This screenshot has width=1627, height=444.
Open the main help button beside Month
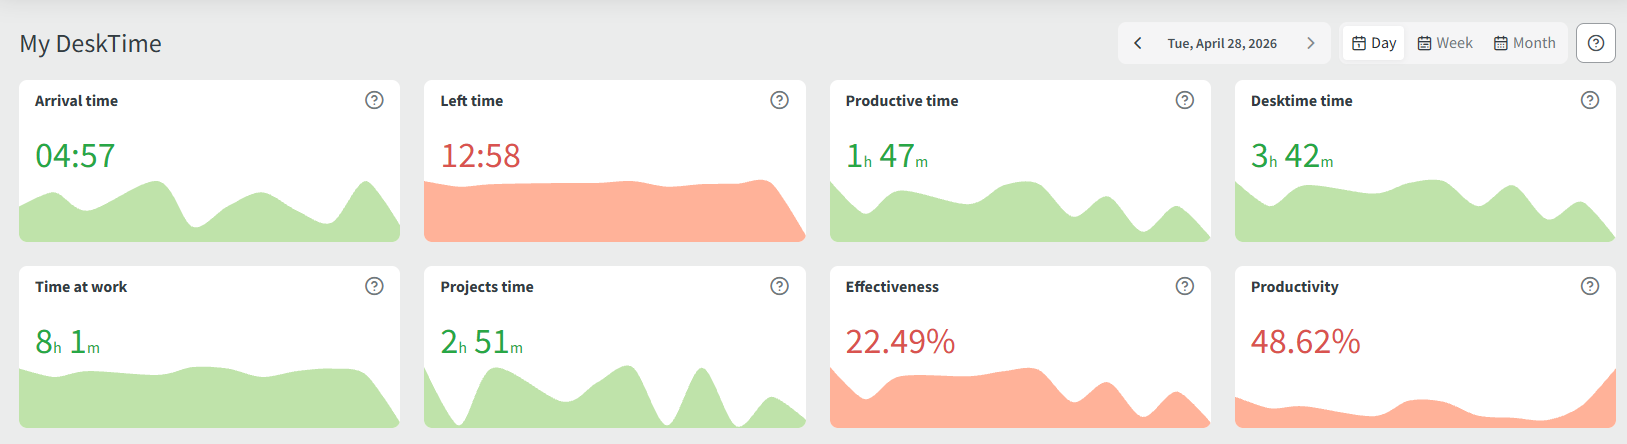point(1596,43)
